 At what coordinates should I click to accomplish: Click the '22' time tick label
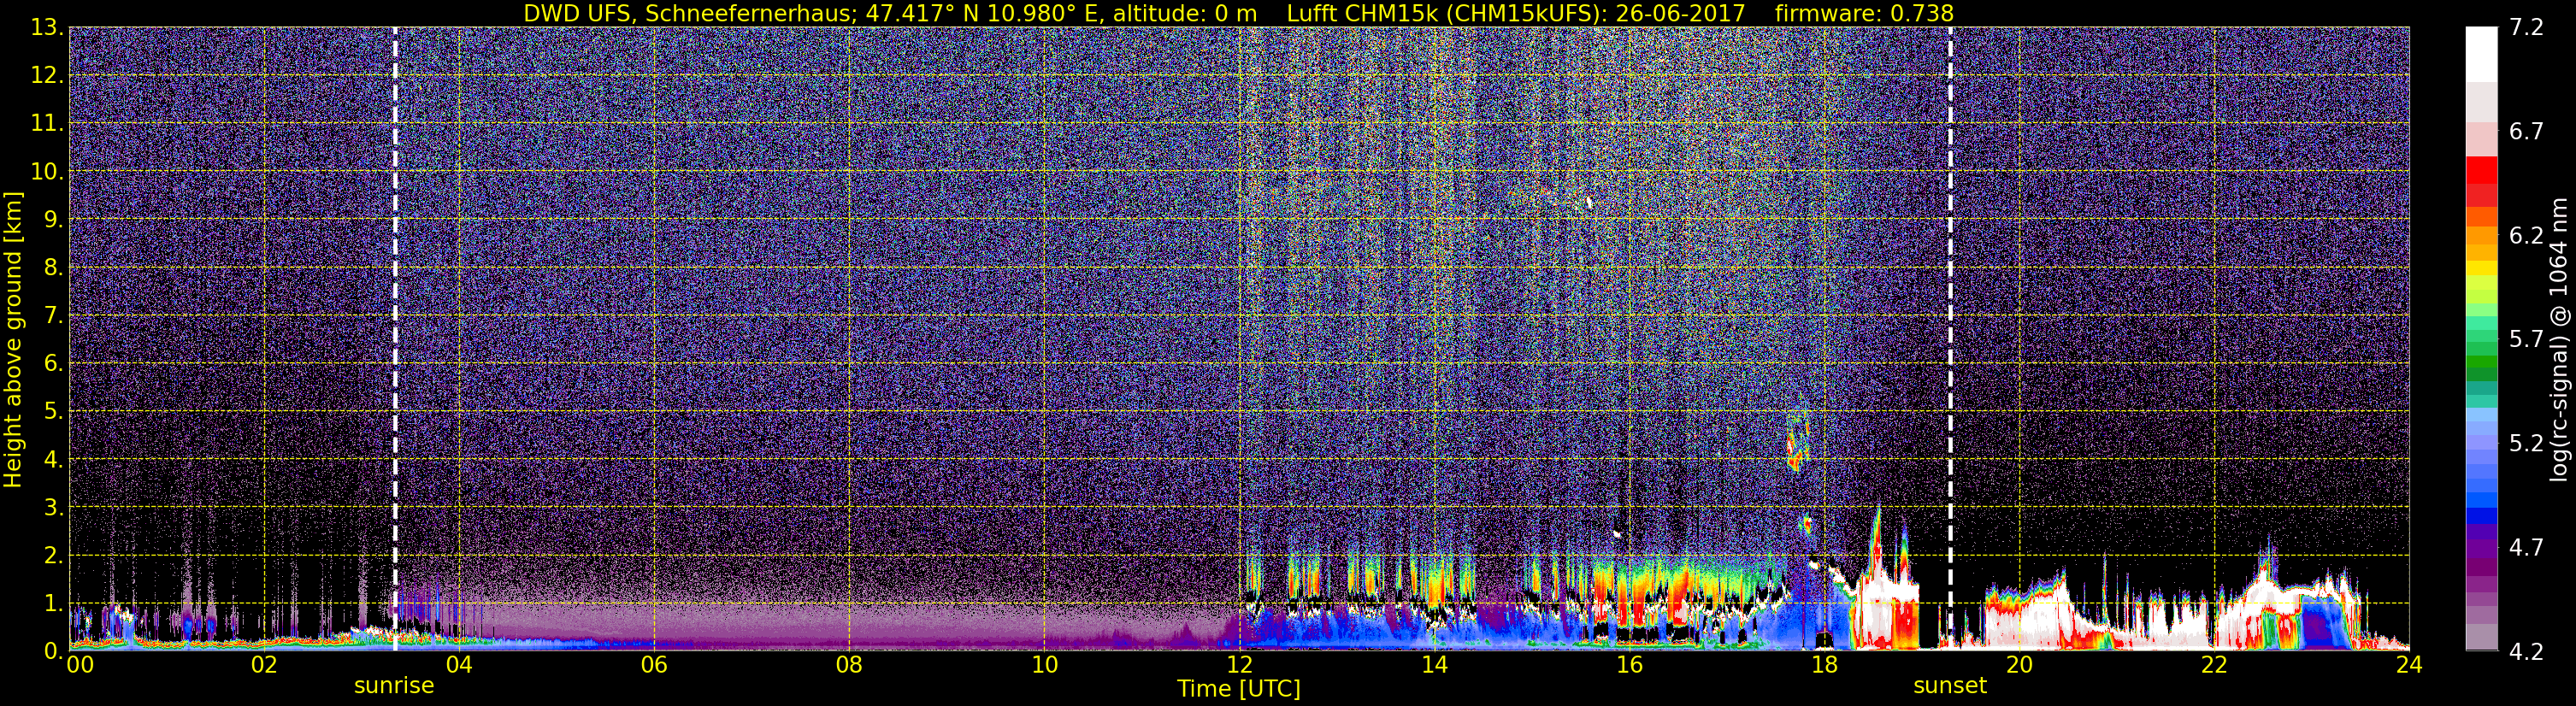click(x=2214, y=665)
